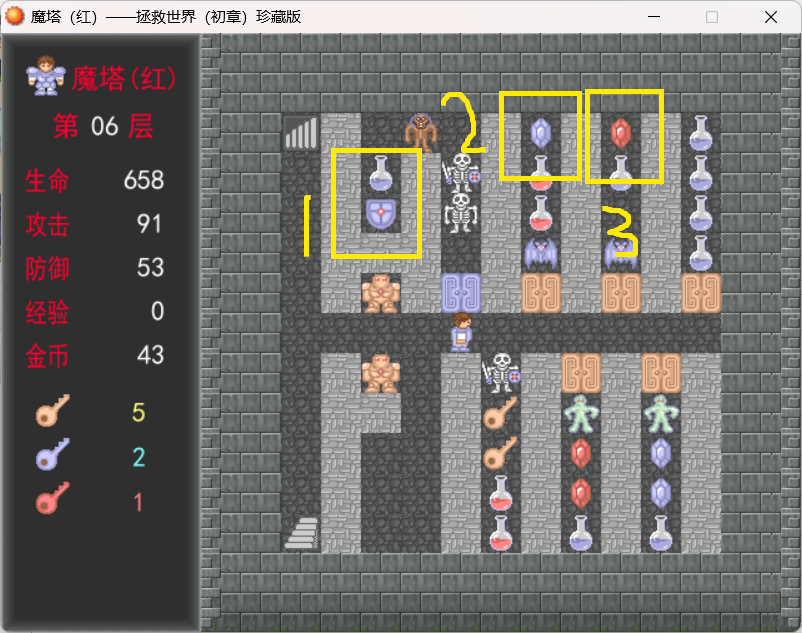Take the bottom red potion under the keys
This screenshot has width=802, height=633.
pyautogui.click(x=501, y=533)
